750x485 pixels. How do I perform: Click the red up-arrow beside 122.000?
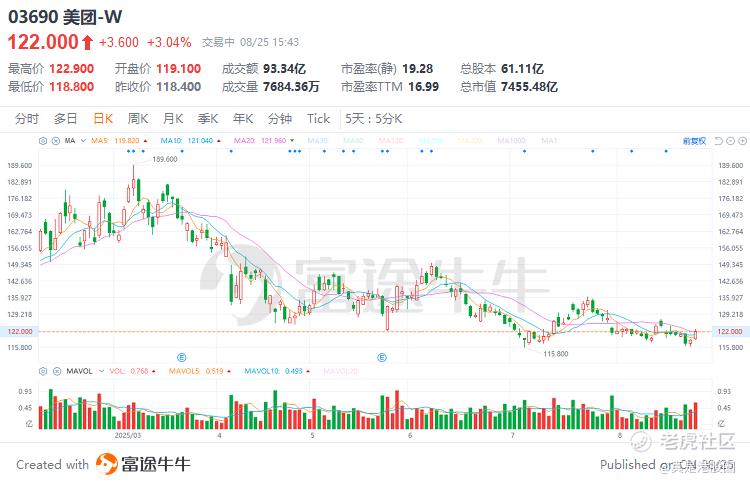click(87, 43)
